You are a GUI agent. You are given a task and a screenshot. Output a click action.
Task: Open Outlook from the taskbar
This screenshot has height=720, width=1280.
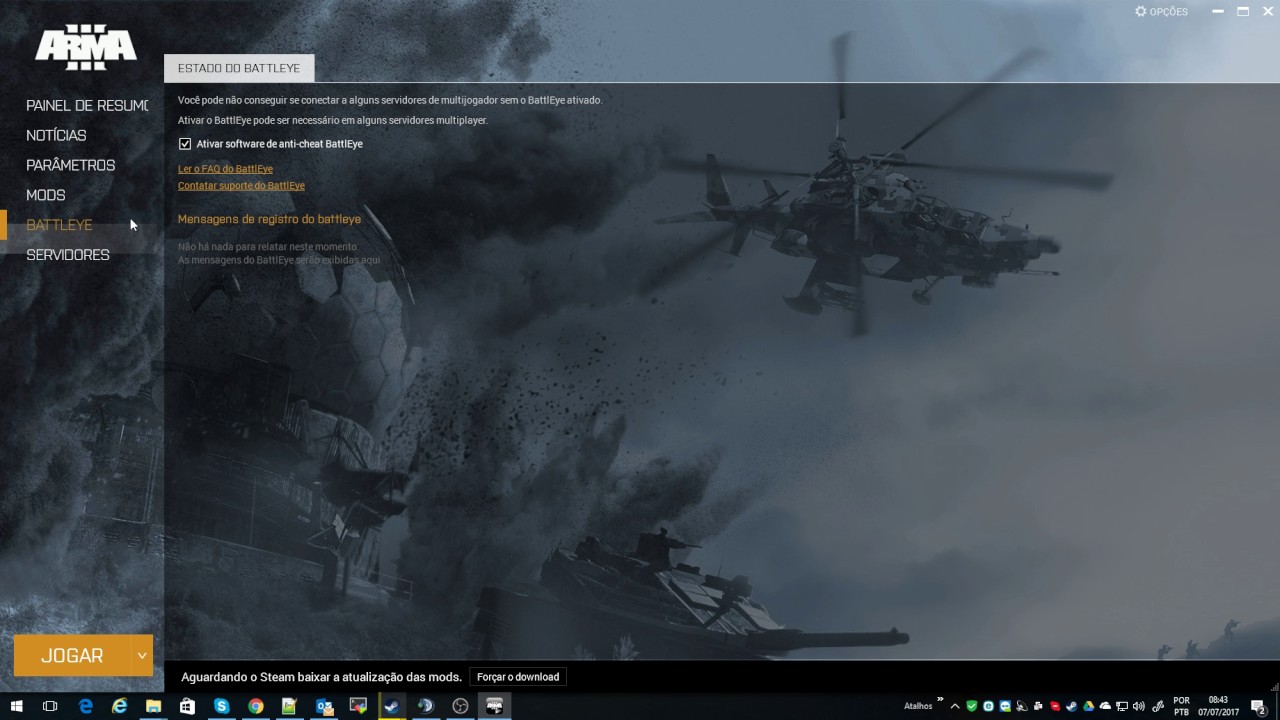(x=324, y=706)
